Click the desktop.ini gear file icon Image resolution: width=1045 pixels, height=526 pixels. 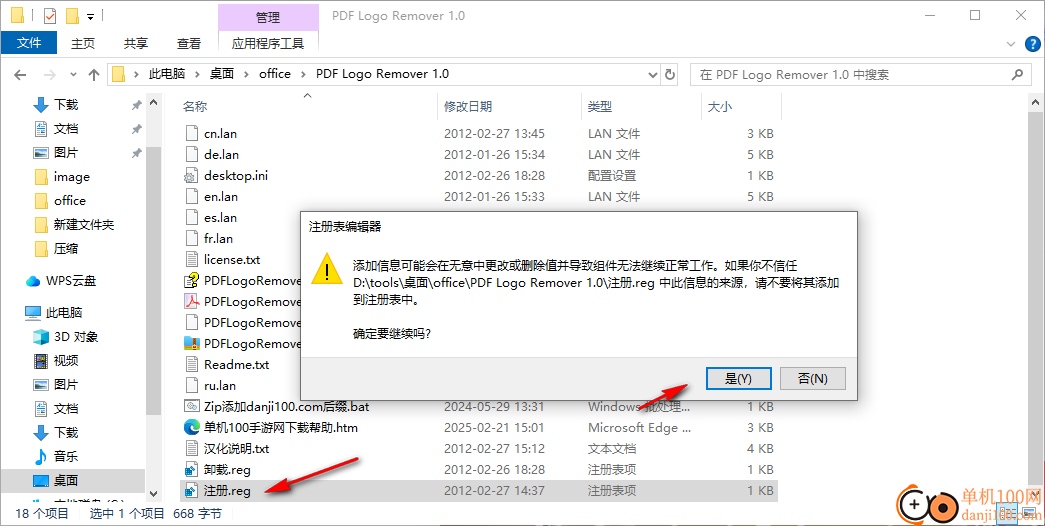[x=191, y=175]
